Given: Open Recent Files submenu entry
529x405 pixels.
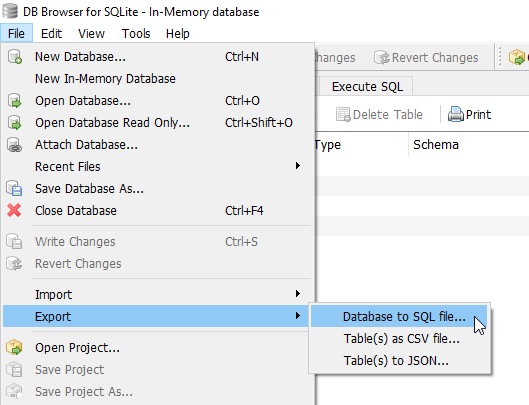Looking at the screenshot, I should tap(157, 166).
